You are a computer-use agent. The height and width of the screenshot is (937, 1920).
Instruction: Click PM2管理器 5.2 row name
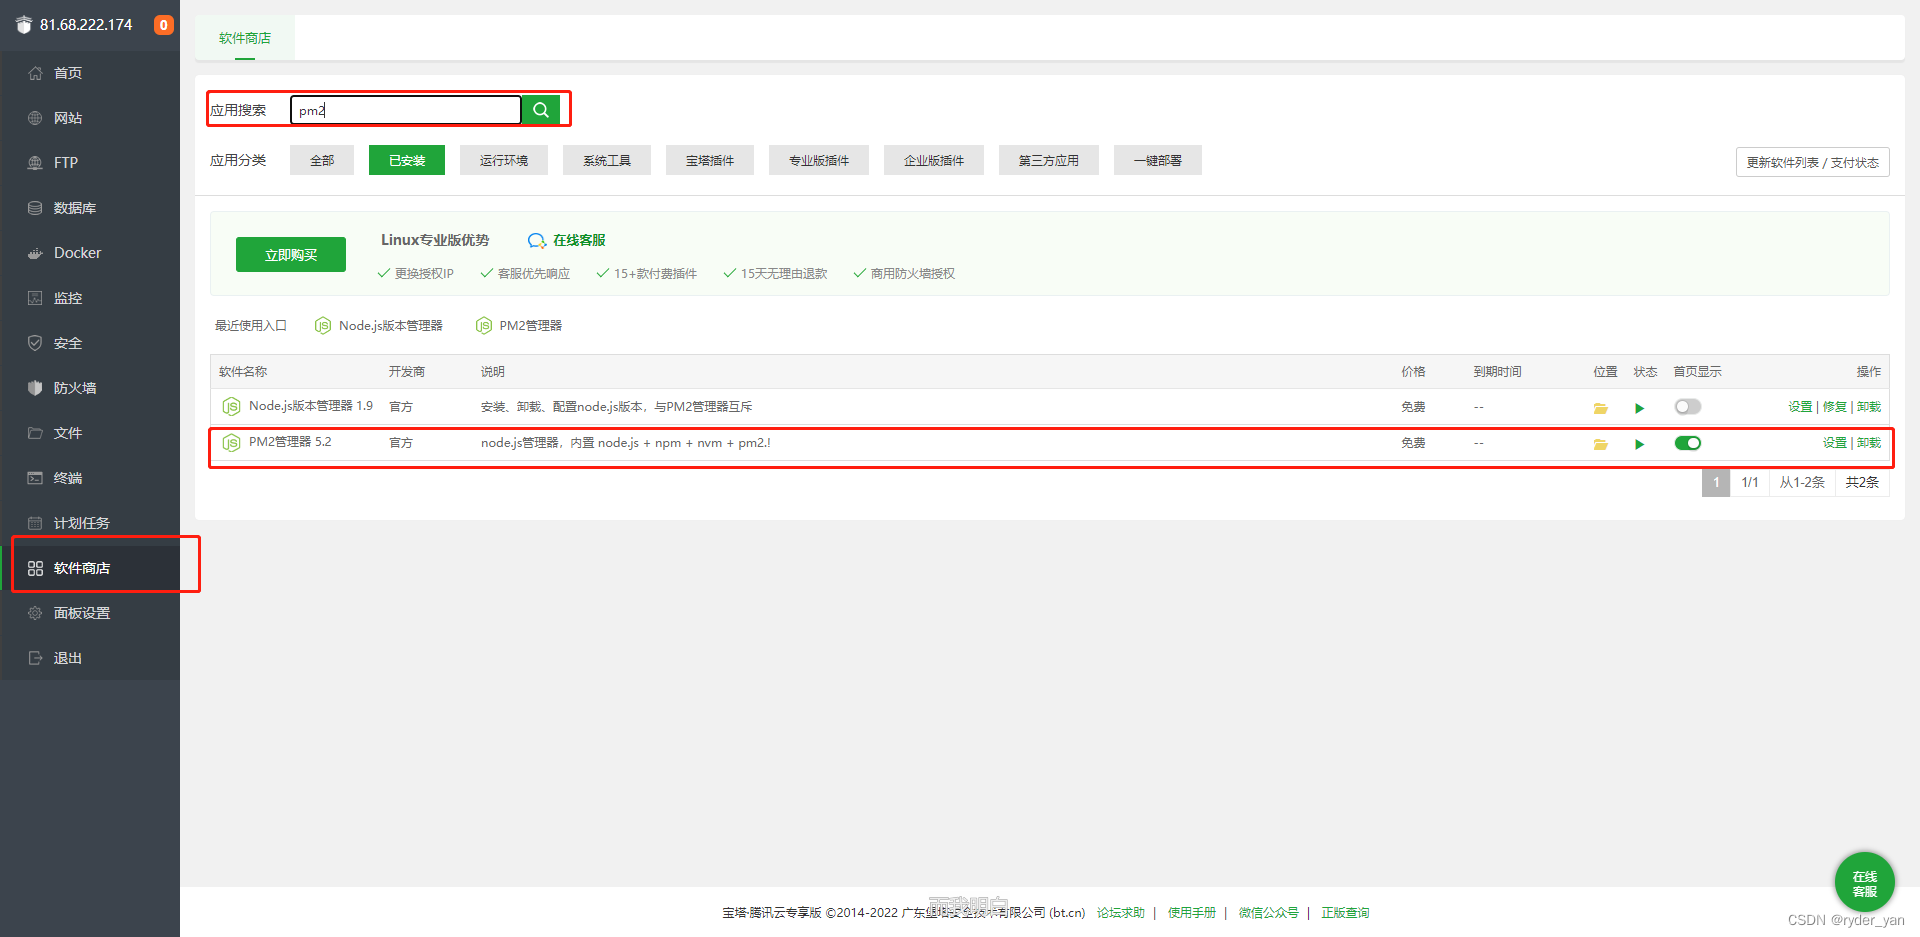(x=290, y=442)
